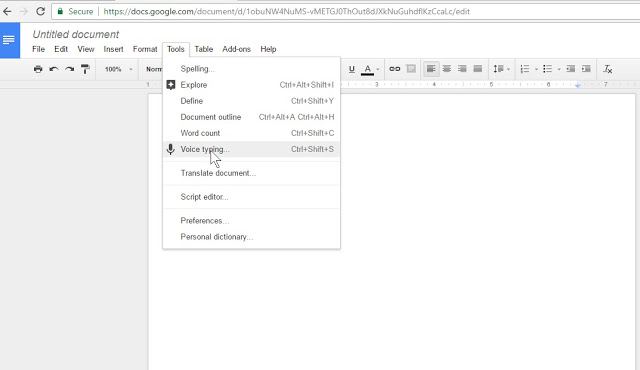The image size is (640, 370).
Task: Choose Spelling from the Tools menu
Action: tap(251, 69)
